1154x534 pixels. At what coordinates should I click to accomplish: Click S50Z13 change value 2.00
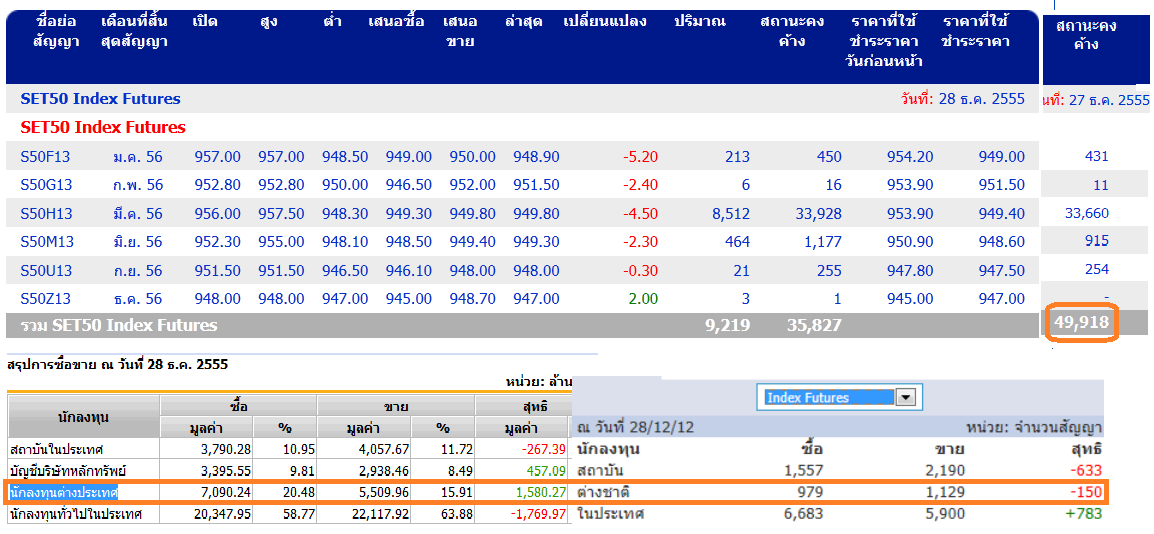[643, 299]
